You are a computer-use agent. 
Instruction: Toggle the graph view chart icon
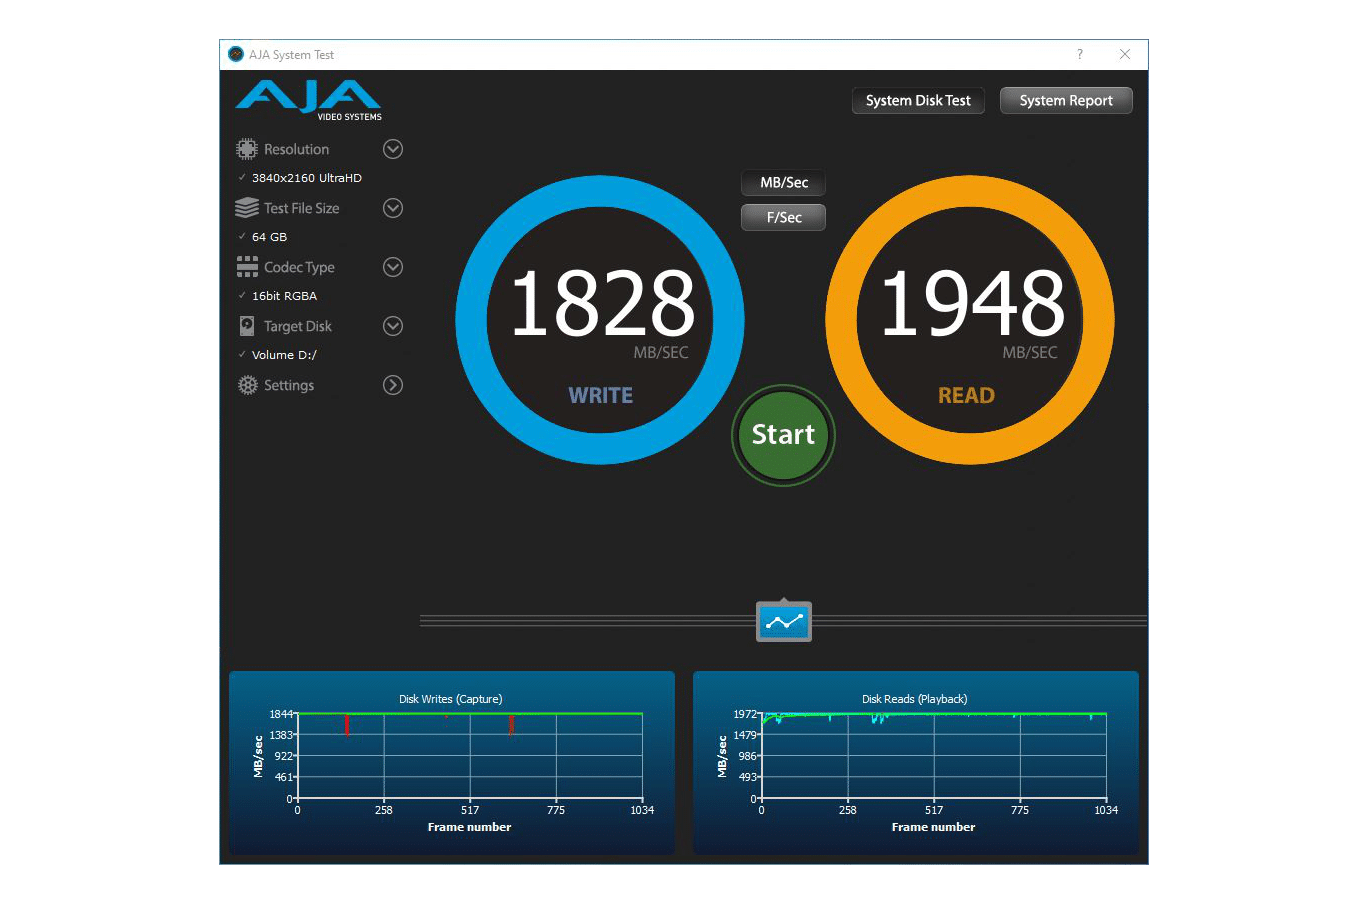point(784,621)
